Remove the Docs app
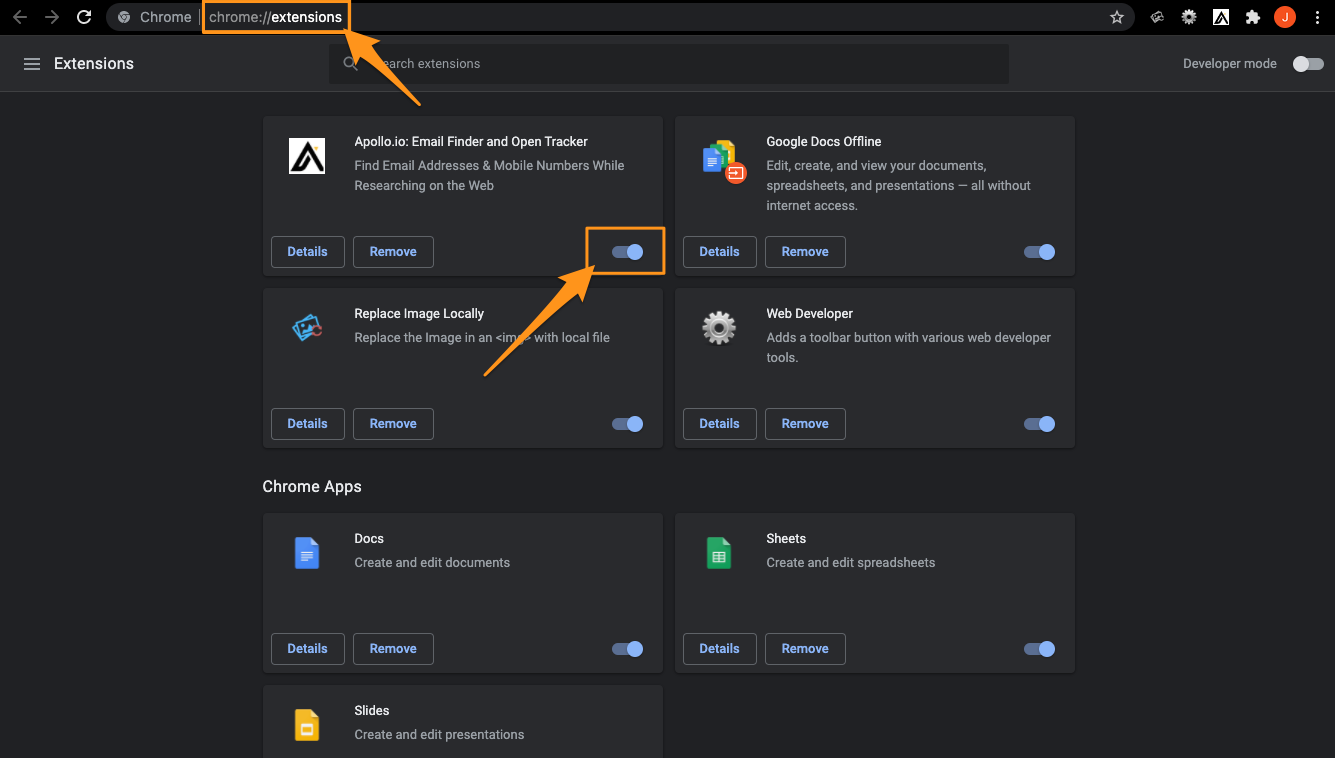This screenshot has height=758, width=1335. point(393,649)
